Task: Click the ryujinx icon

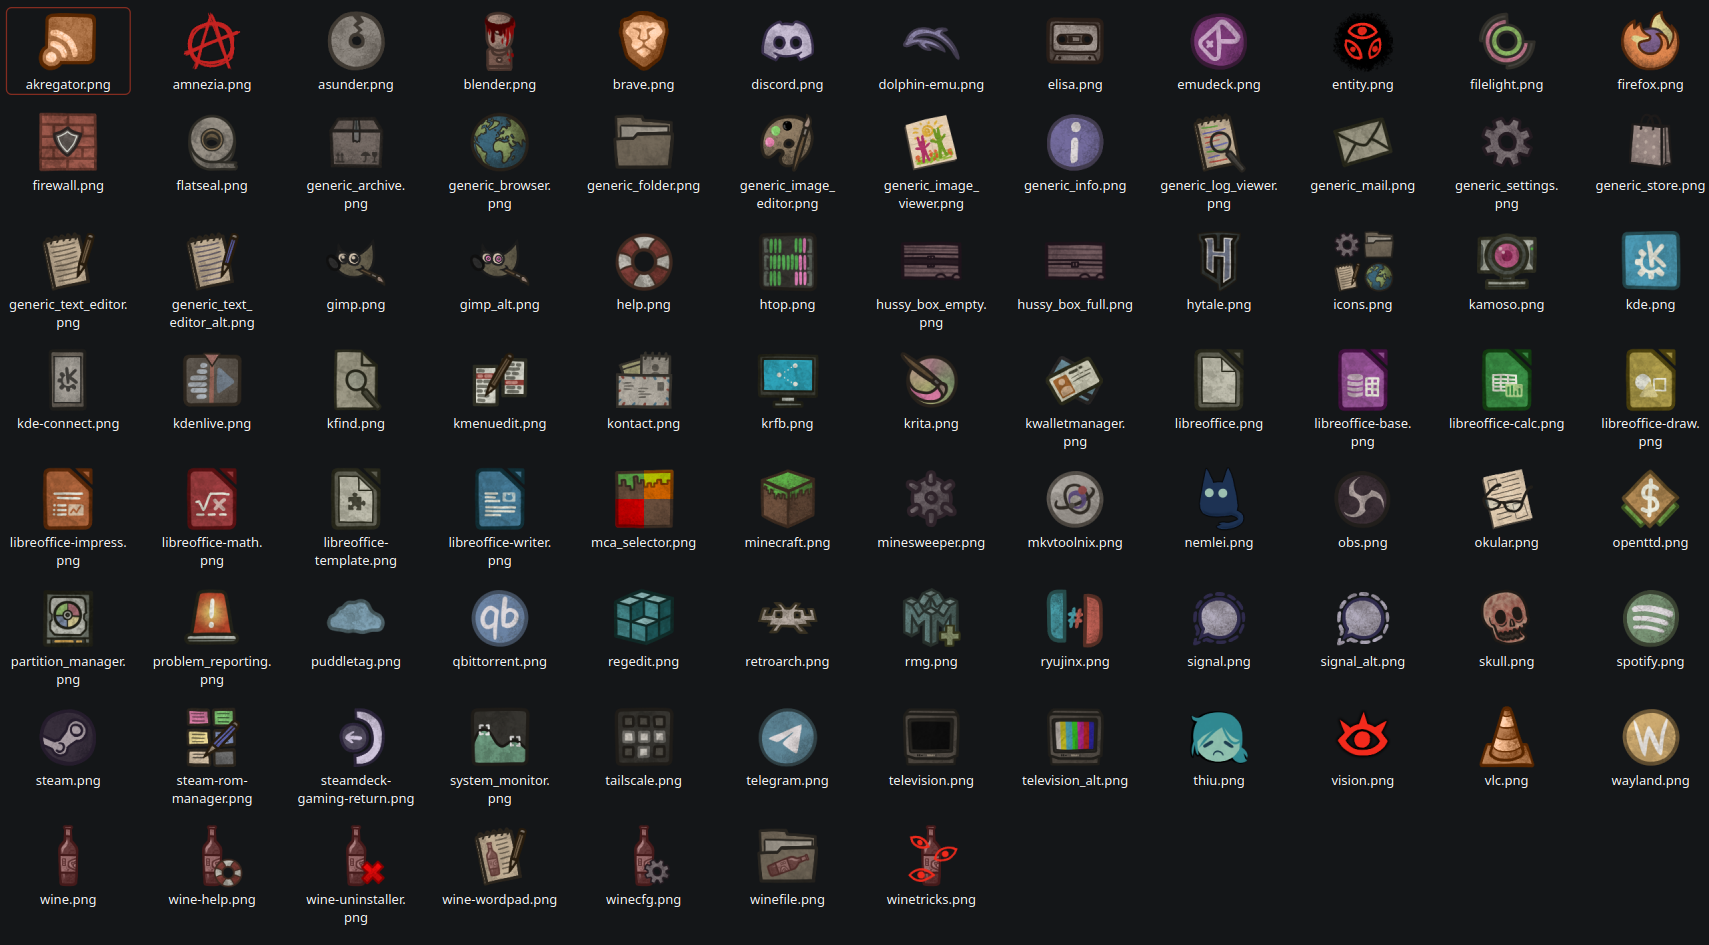Action: point(1075,618)
